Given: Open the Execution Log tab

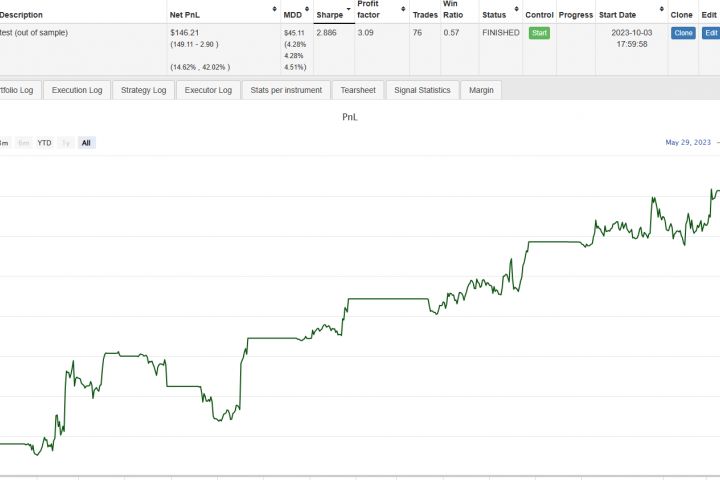Looking at the screenshot, I should point(77,90).
